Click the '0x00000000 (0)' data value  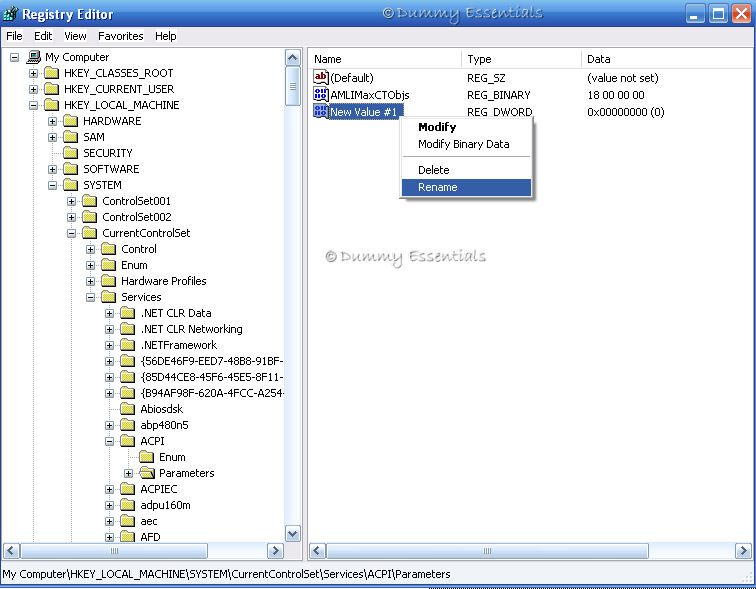tap(626, 112)
